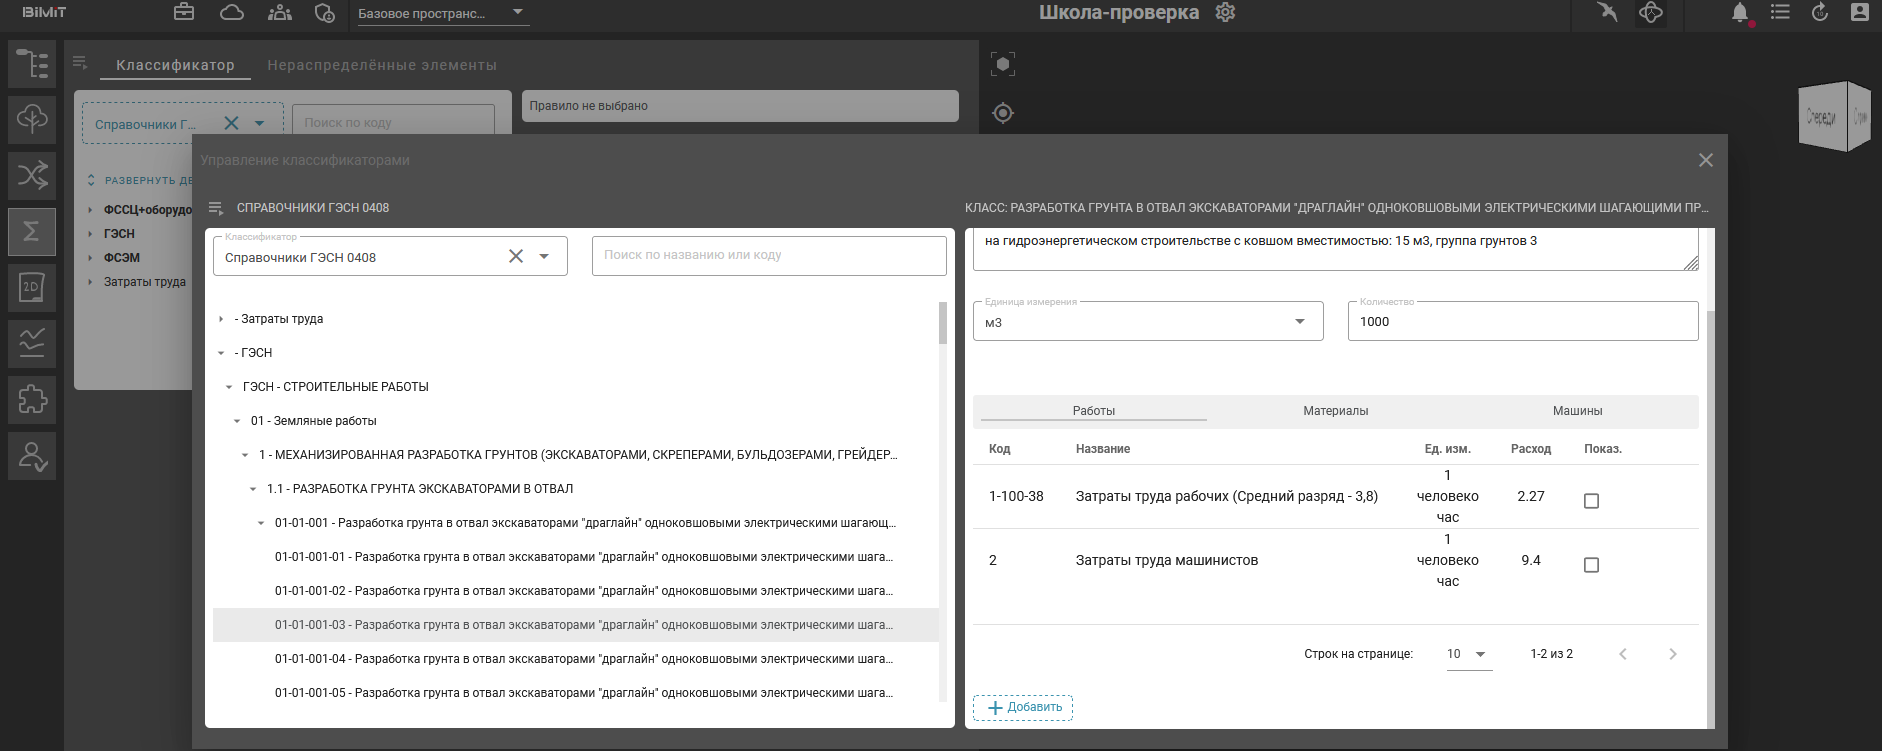This screenshot has height=751, width=1882.
Task: Click the user account icon top right
Action: point(1859,12)
